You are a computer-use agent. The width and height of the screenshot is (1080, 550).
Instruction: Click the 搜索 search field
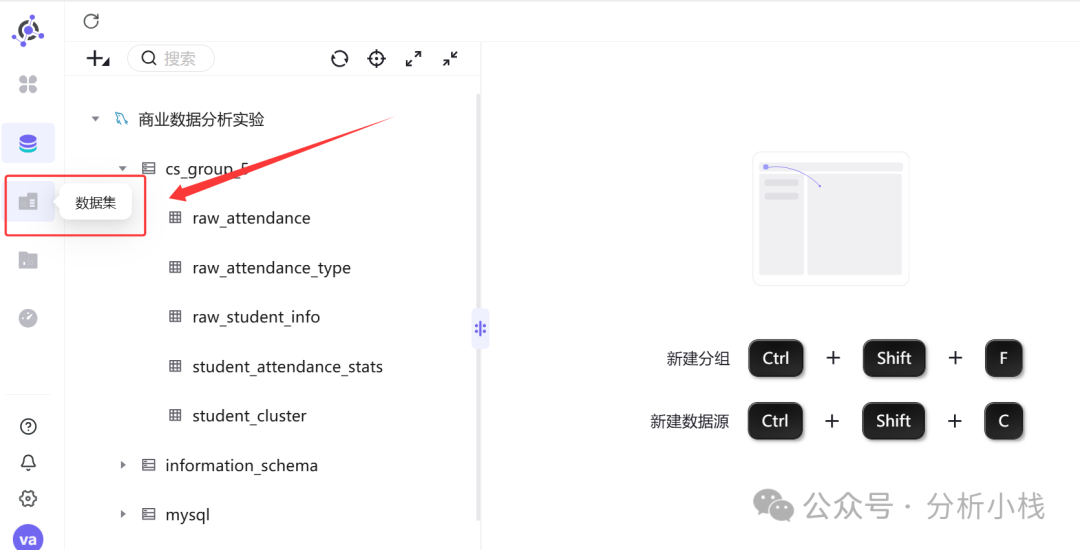171,59
